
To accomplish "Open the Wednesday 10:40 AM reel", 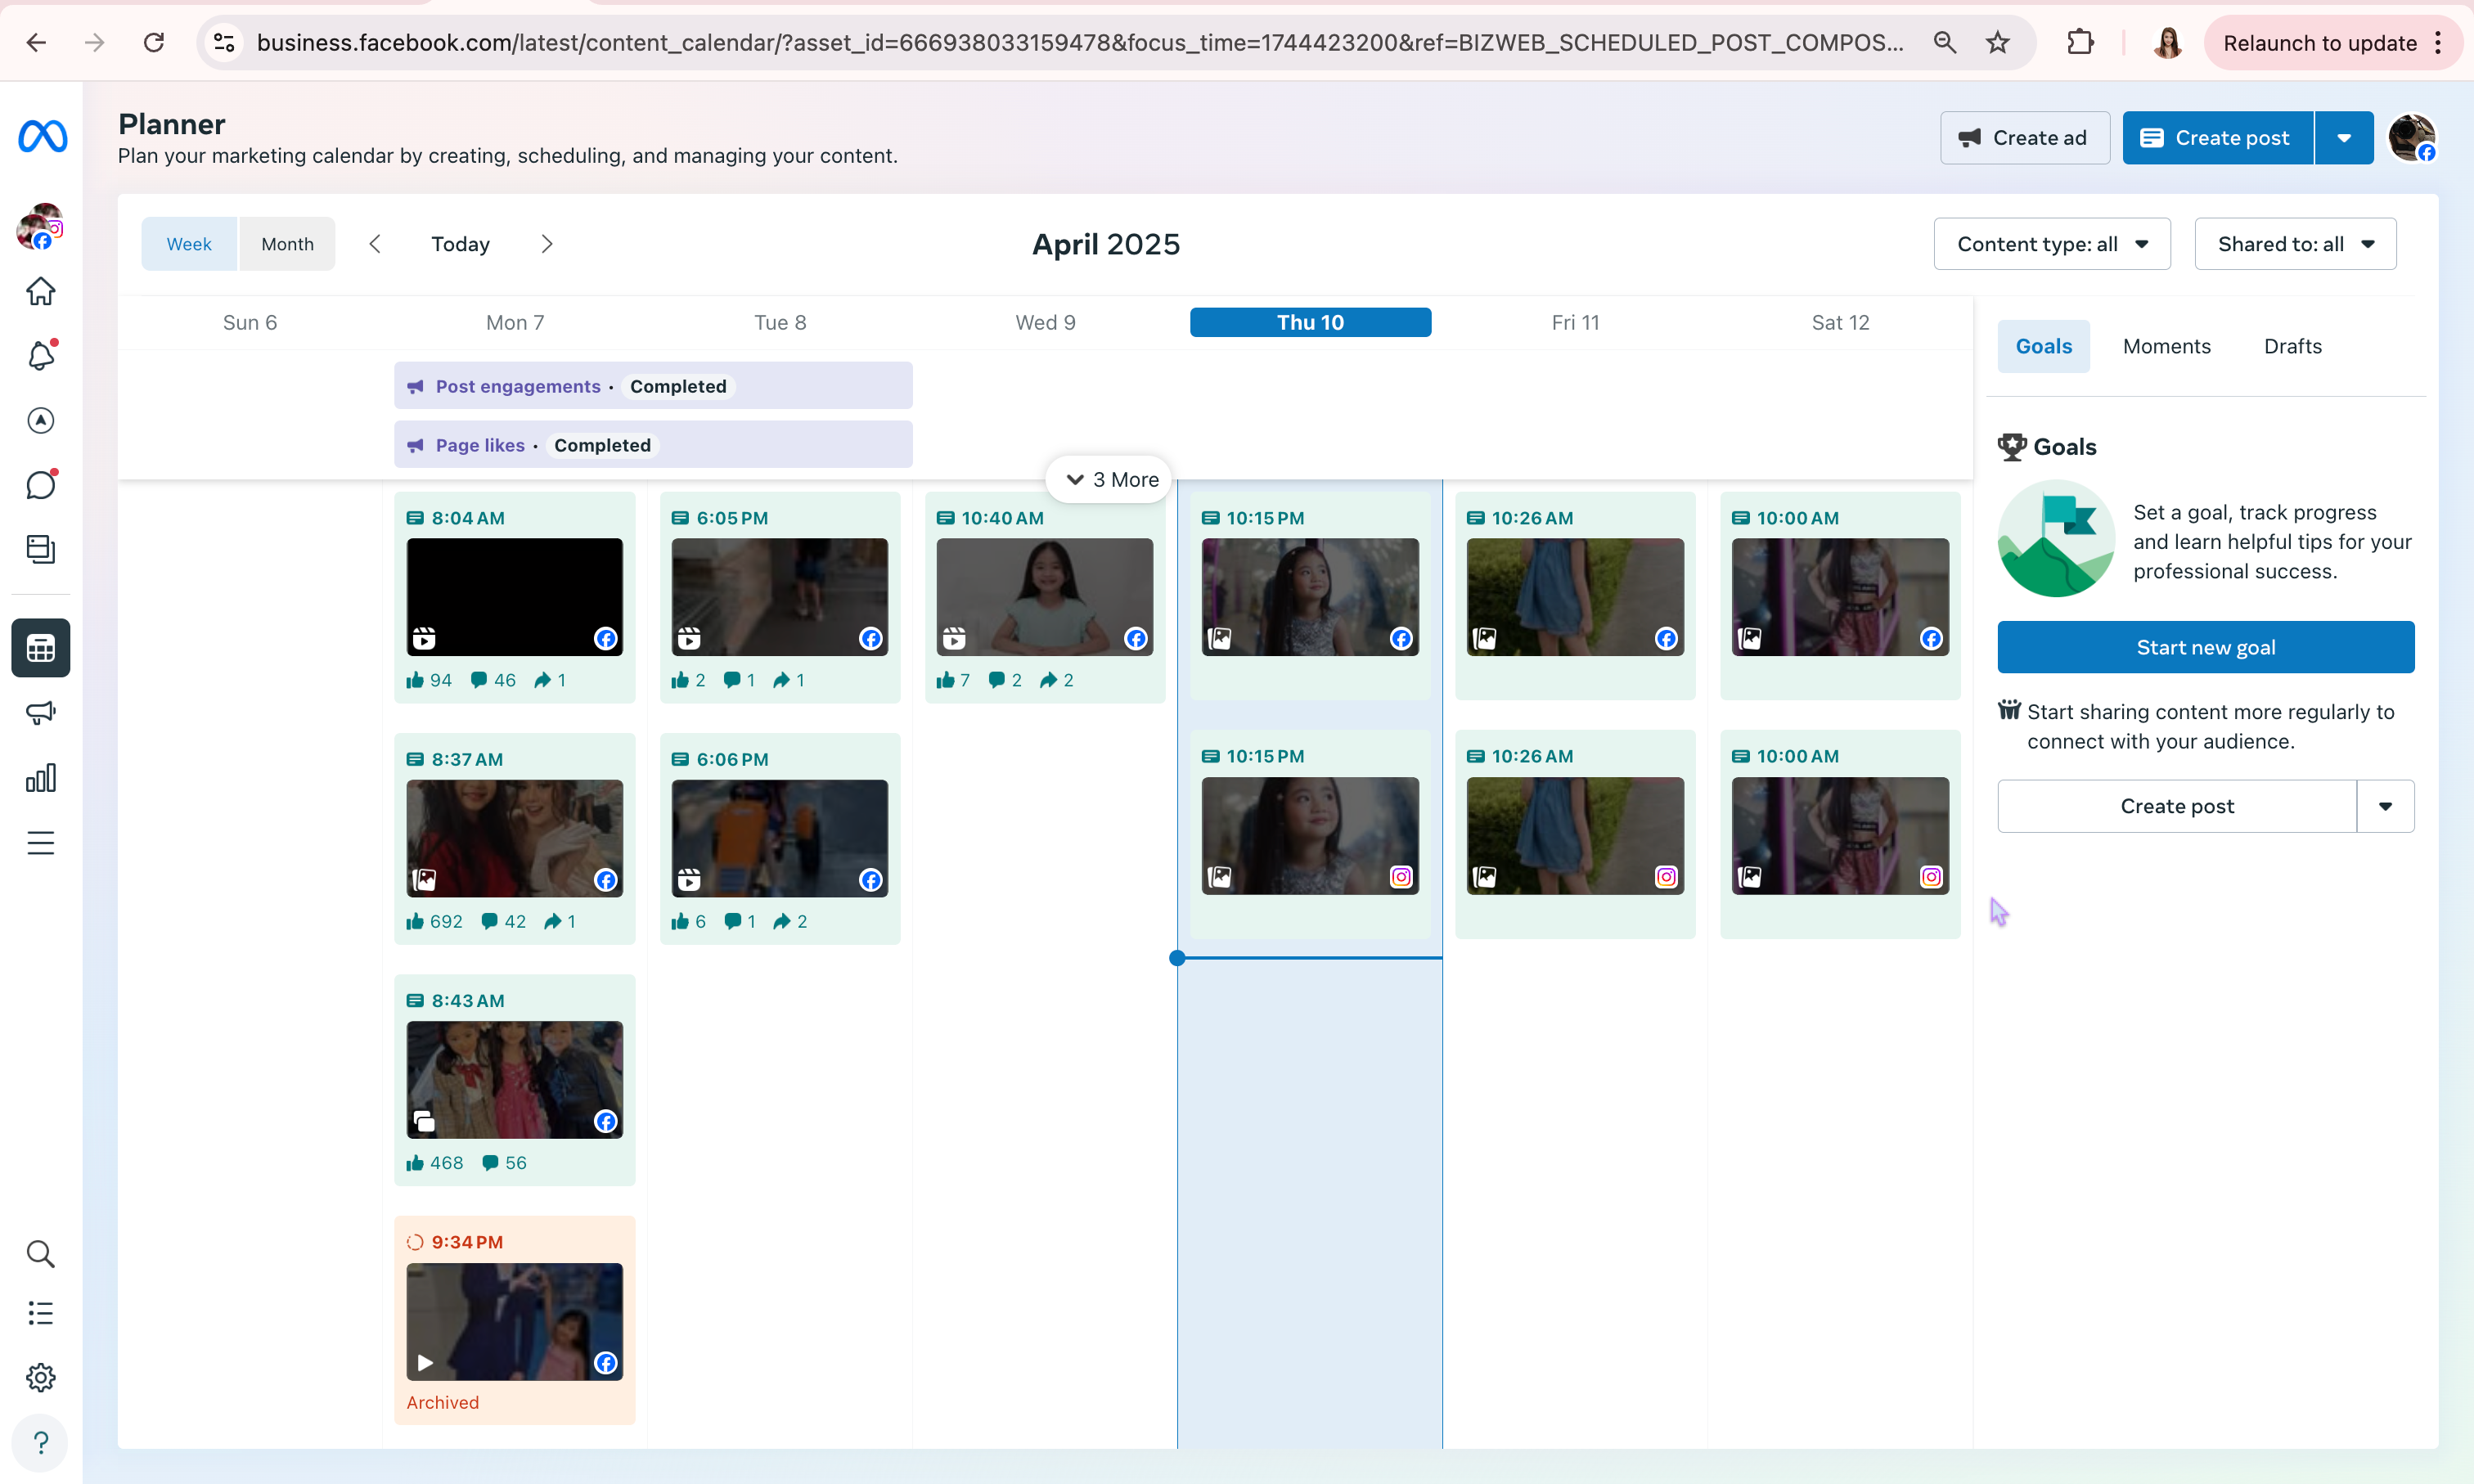I will [1044, 597].
